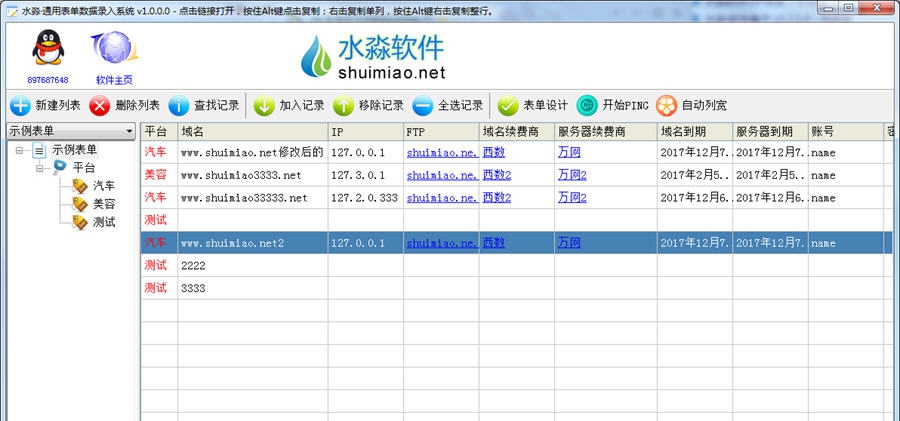Click the 新建列表 button label
The height and width of the screenshot is (421, 900).
[58, 106]
